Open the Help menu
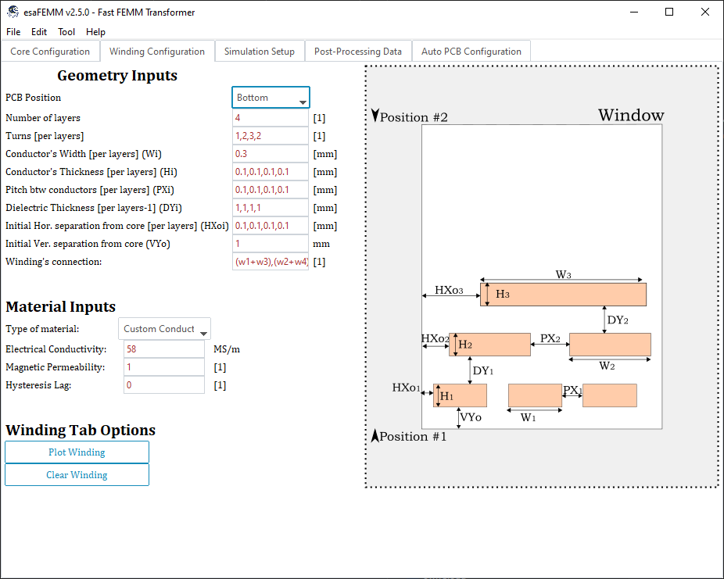Image resolution: width=724 pixels, height=579 pixels. [96, 32]
